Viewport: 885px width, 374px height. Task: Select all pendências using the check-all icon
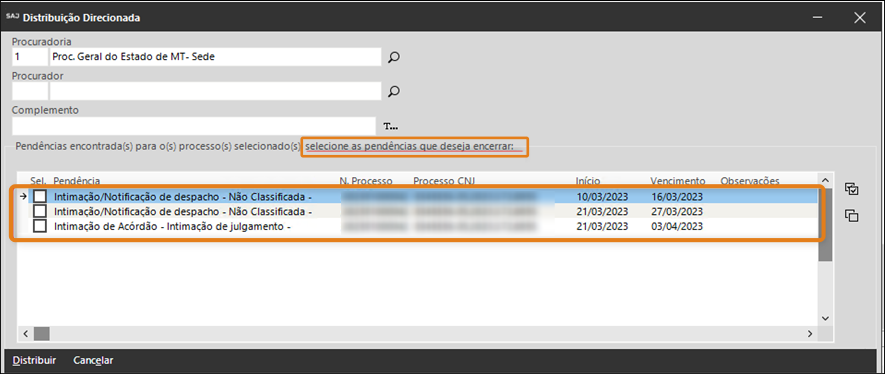click(852, 190)
